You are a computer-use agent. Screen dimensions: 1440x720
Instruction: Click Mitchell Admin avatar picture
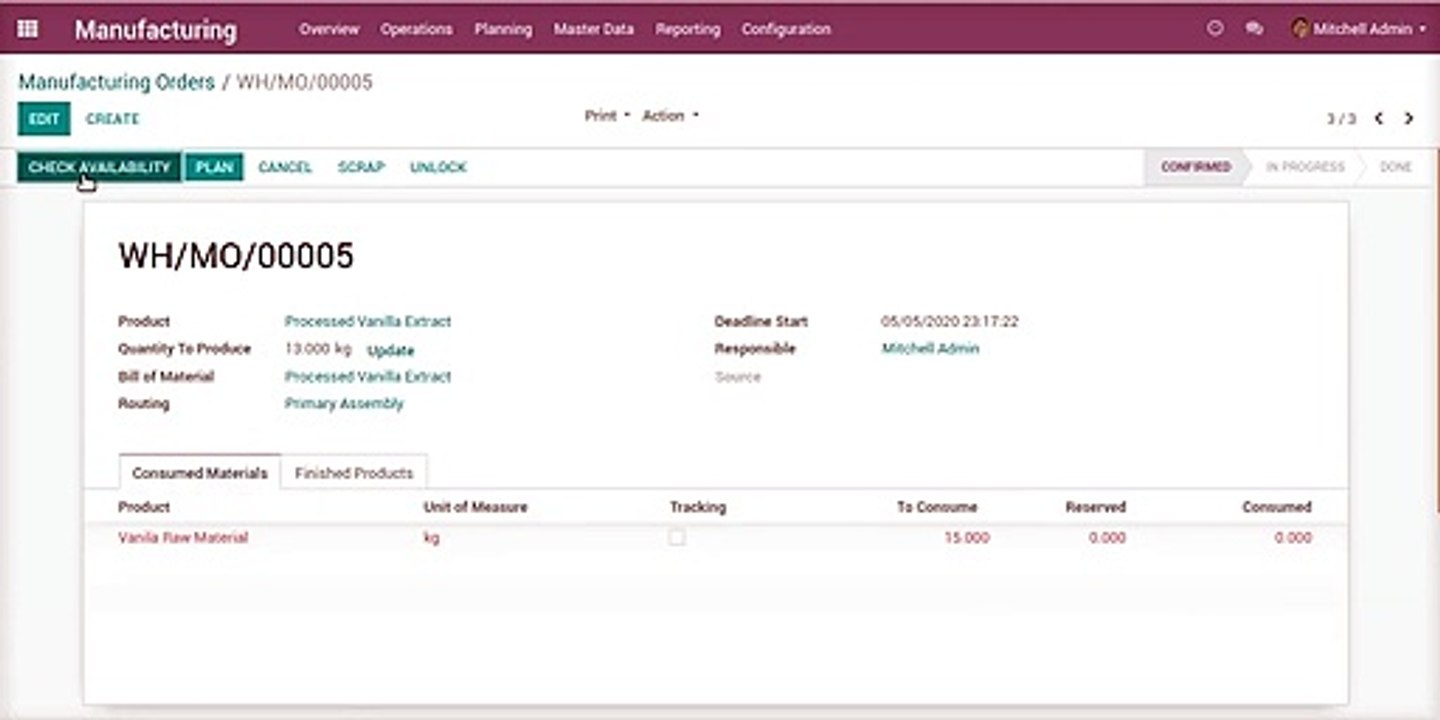click(1300, 29)
